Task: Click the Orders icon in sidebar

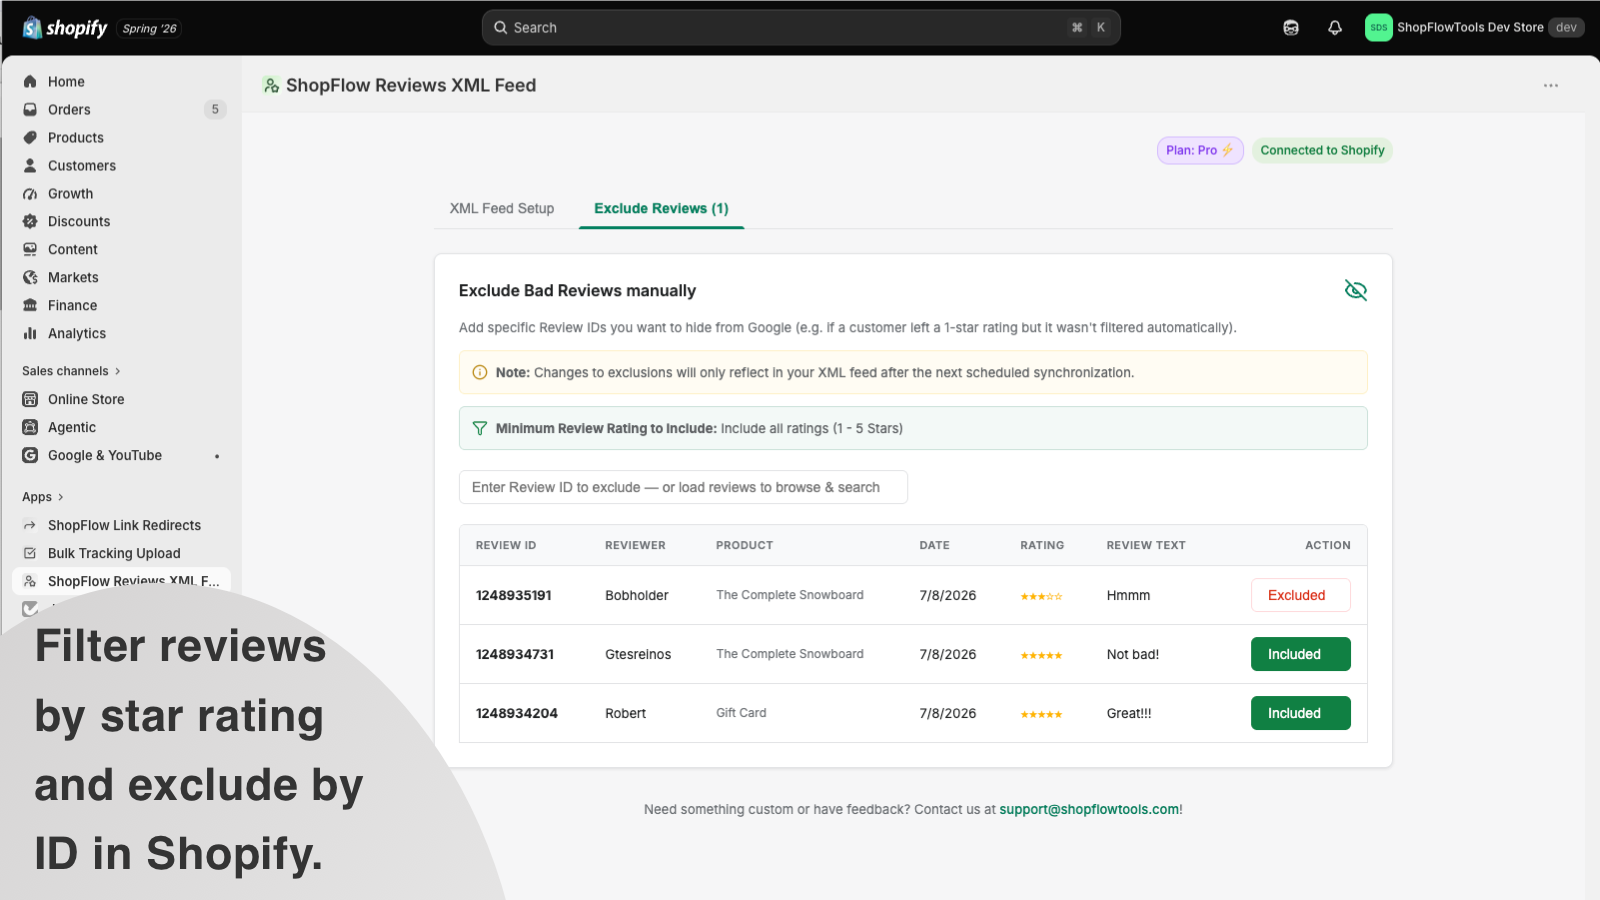Action: tap(30, 110)
